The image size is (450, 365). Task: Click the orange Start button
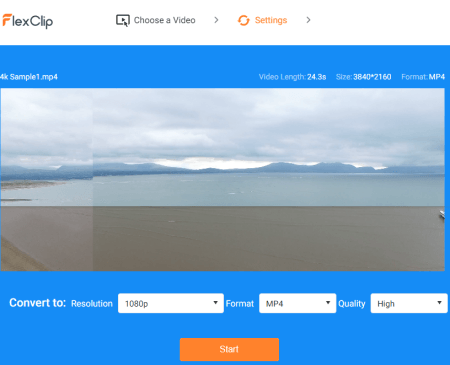pos(229,349)
